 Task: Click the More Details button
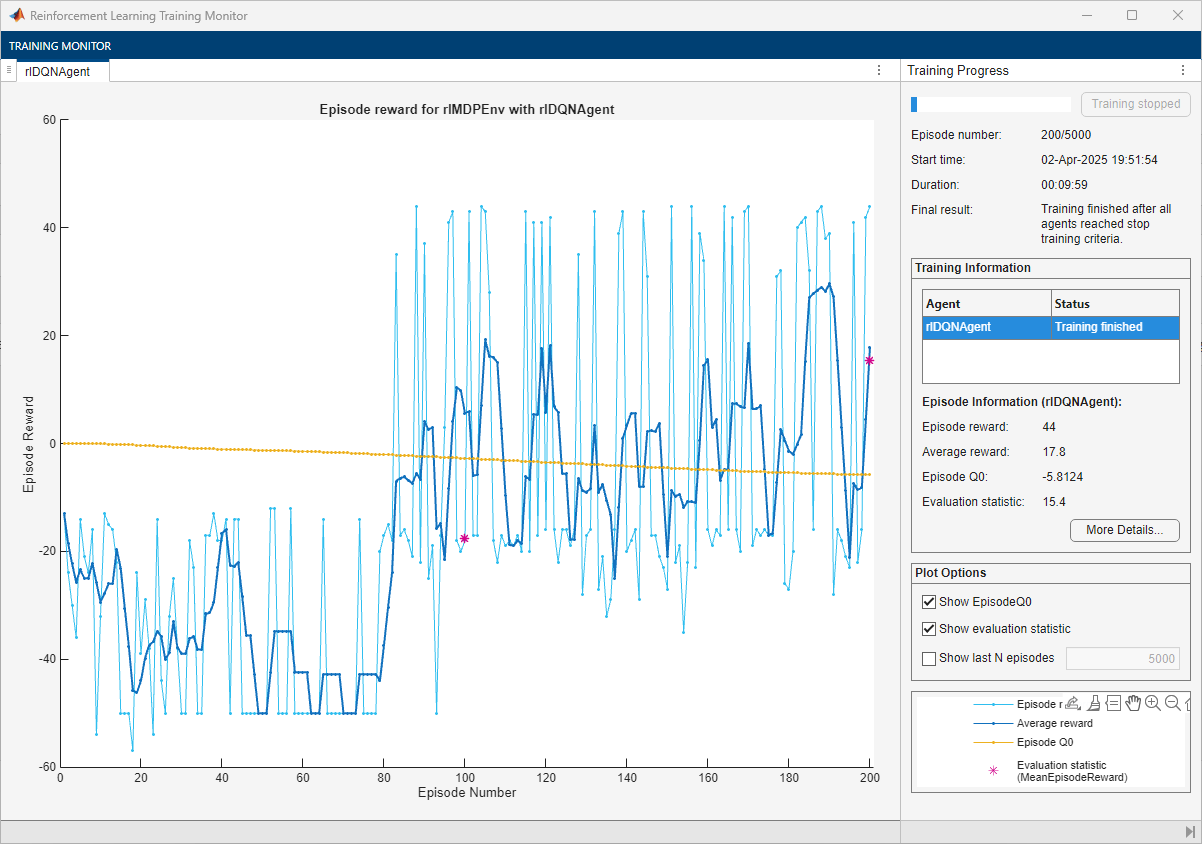pos(1124,530)
